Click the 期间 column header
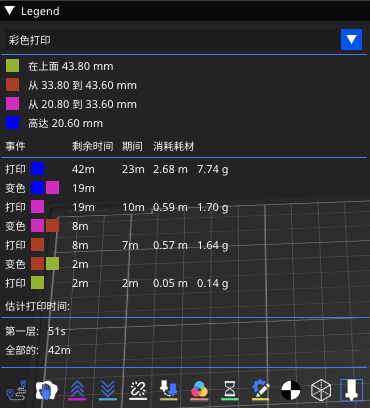This screenshot has height=408, width=370. pos(132,146)
